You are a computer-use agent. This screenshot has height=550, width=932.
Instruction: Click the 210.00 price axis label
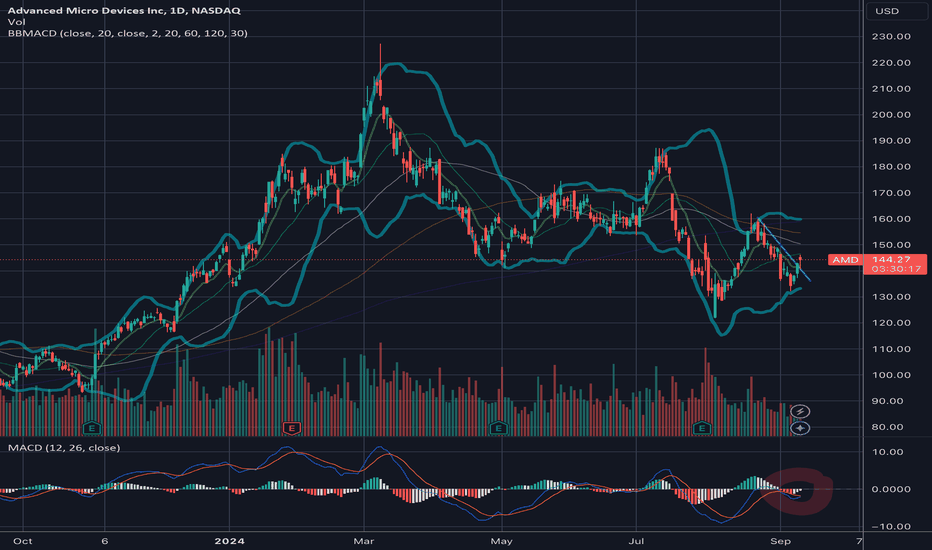(x=890, y=89)
